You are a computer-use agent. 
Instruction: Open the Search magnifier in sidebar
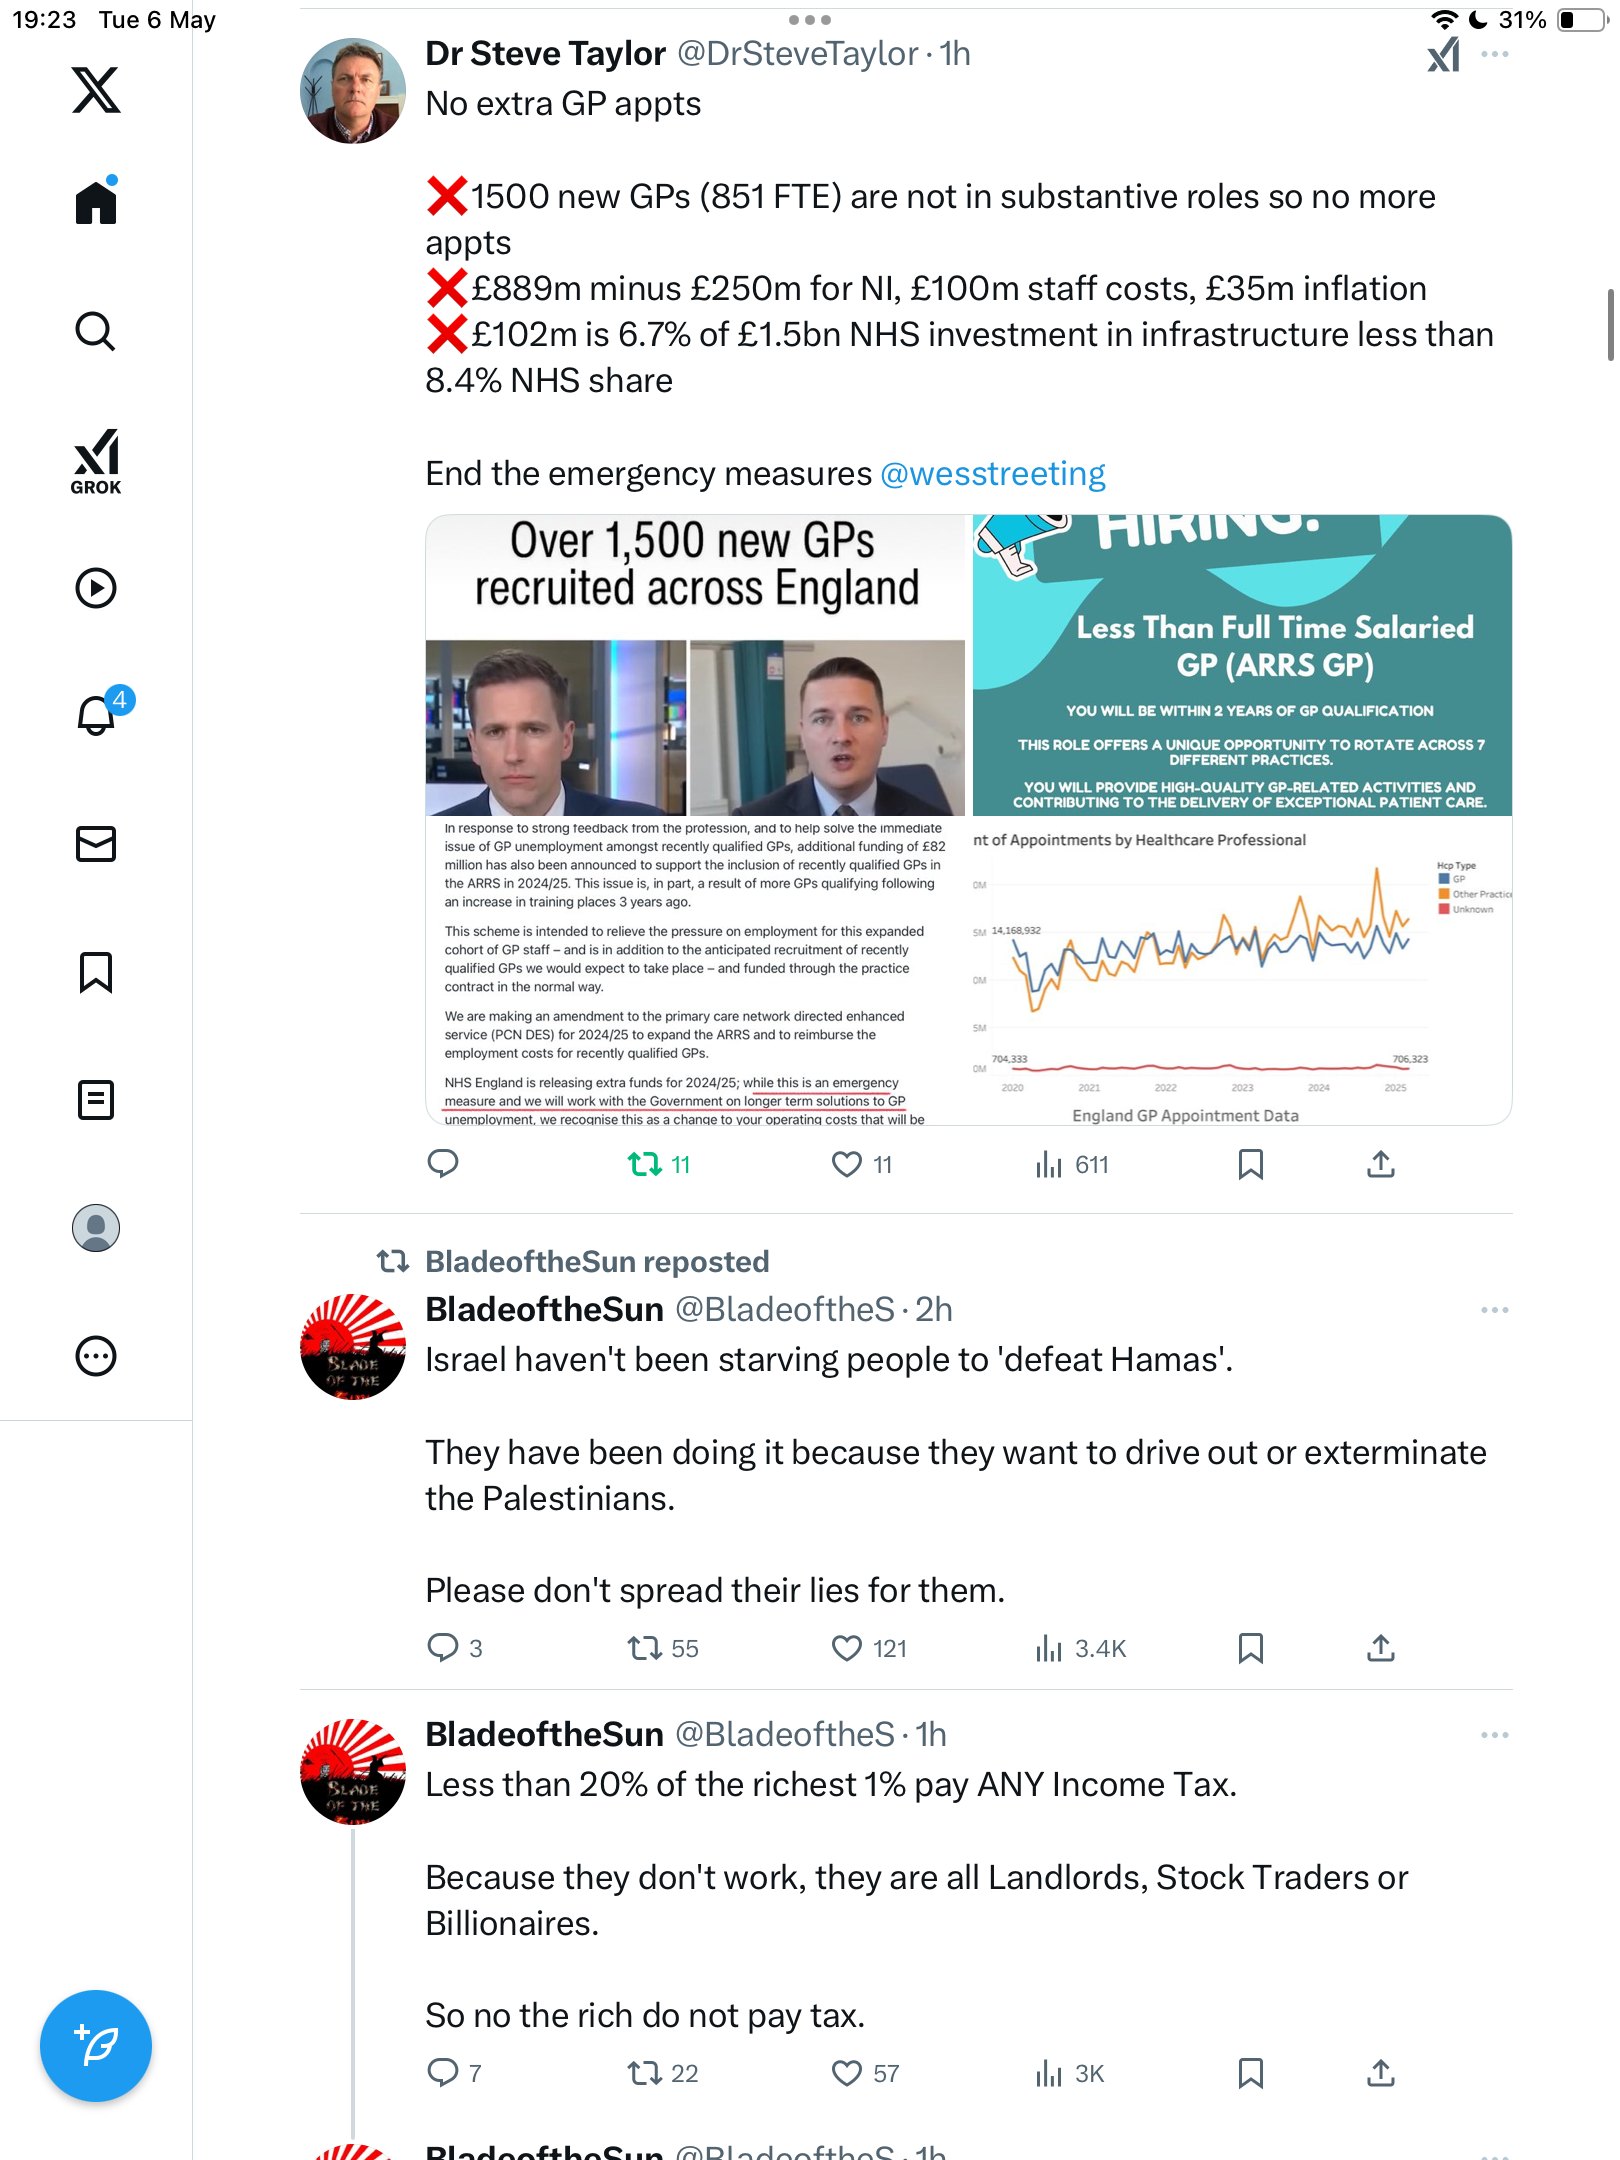click(x=96, y=331)
